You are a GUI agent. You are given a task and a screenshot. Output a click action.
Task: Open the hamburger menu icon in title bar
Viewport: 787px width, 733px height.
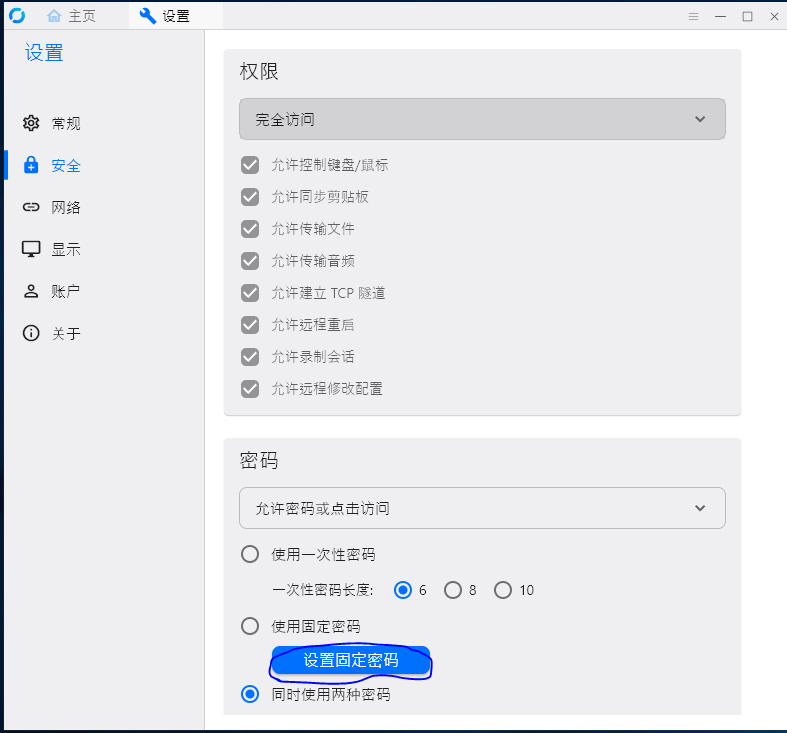[693, 16]
